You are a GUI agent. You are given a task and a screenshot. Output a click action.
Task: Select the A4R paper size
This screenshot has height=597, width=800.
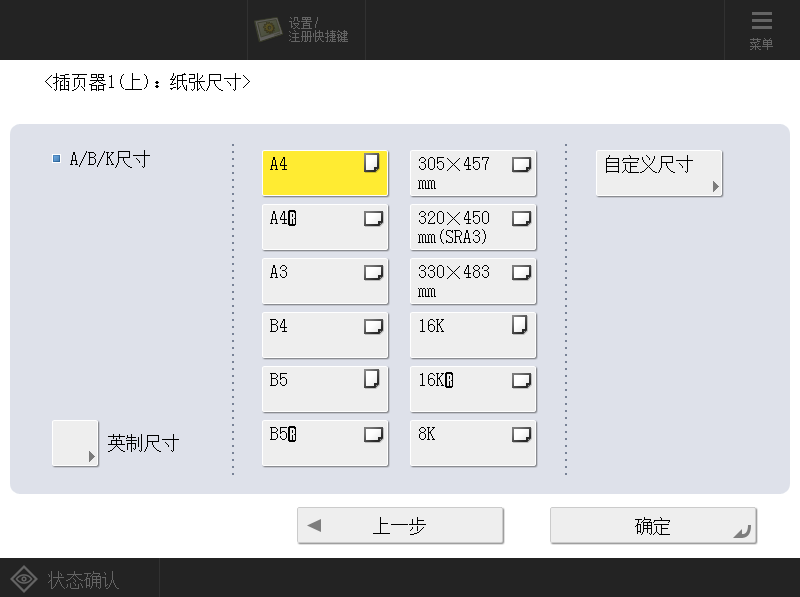[324, 227]
